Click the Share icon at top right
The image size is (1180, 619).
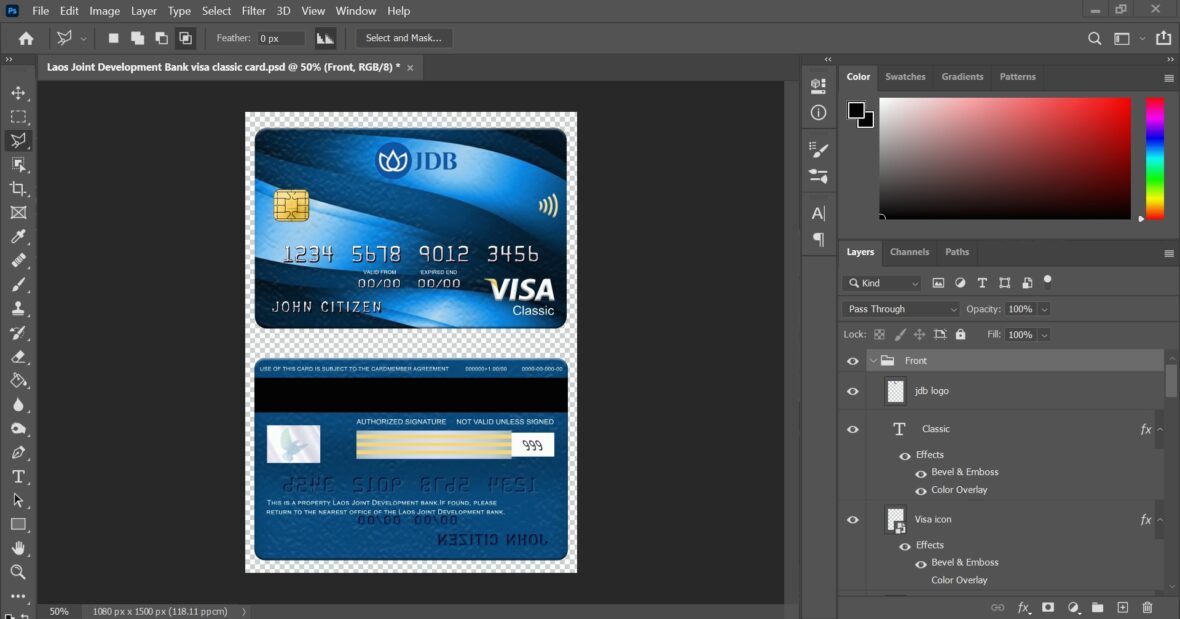(x=1163, y=38)
